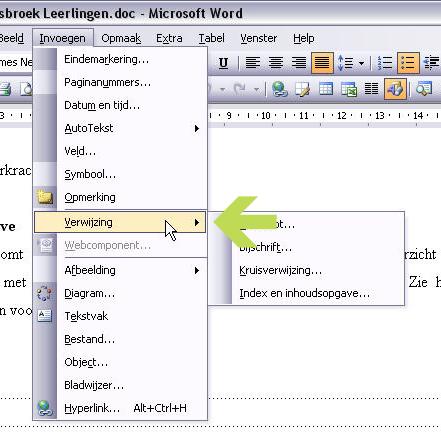This screenshot has height=437, width=441.
Task: Choose Kruisverwijzing from the submenu
Action: tap(280, 270)
